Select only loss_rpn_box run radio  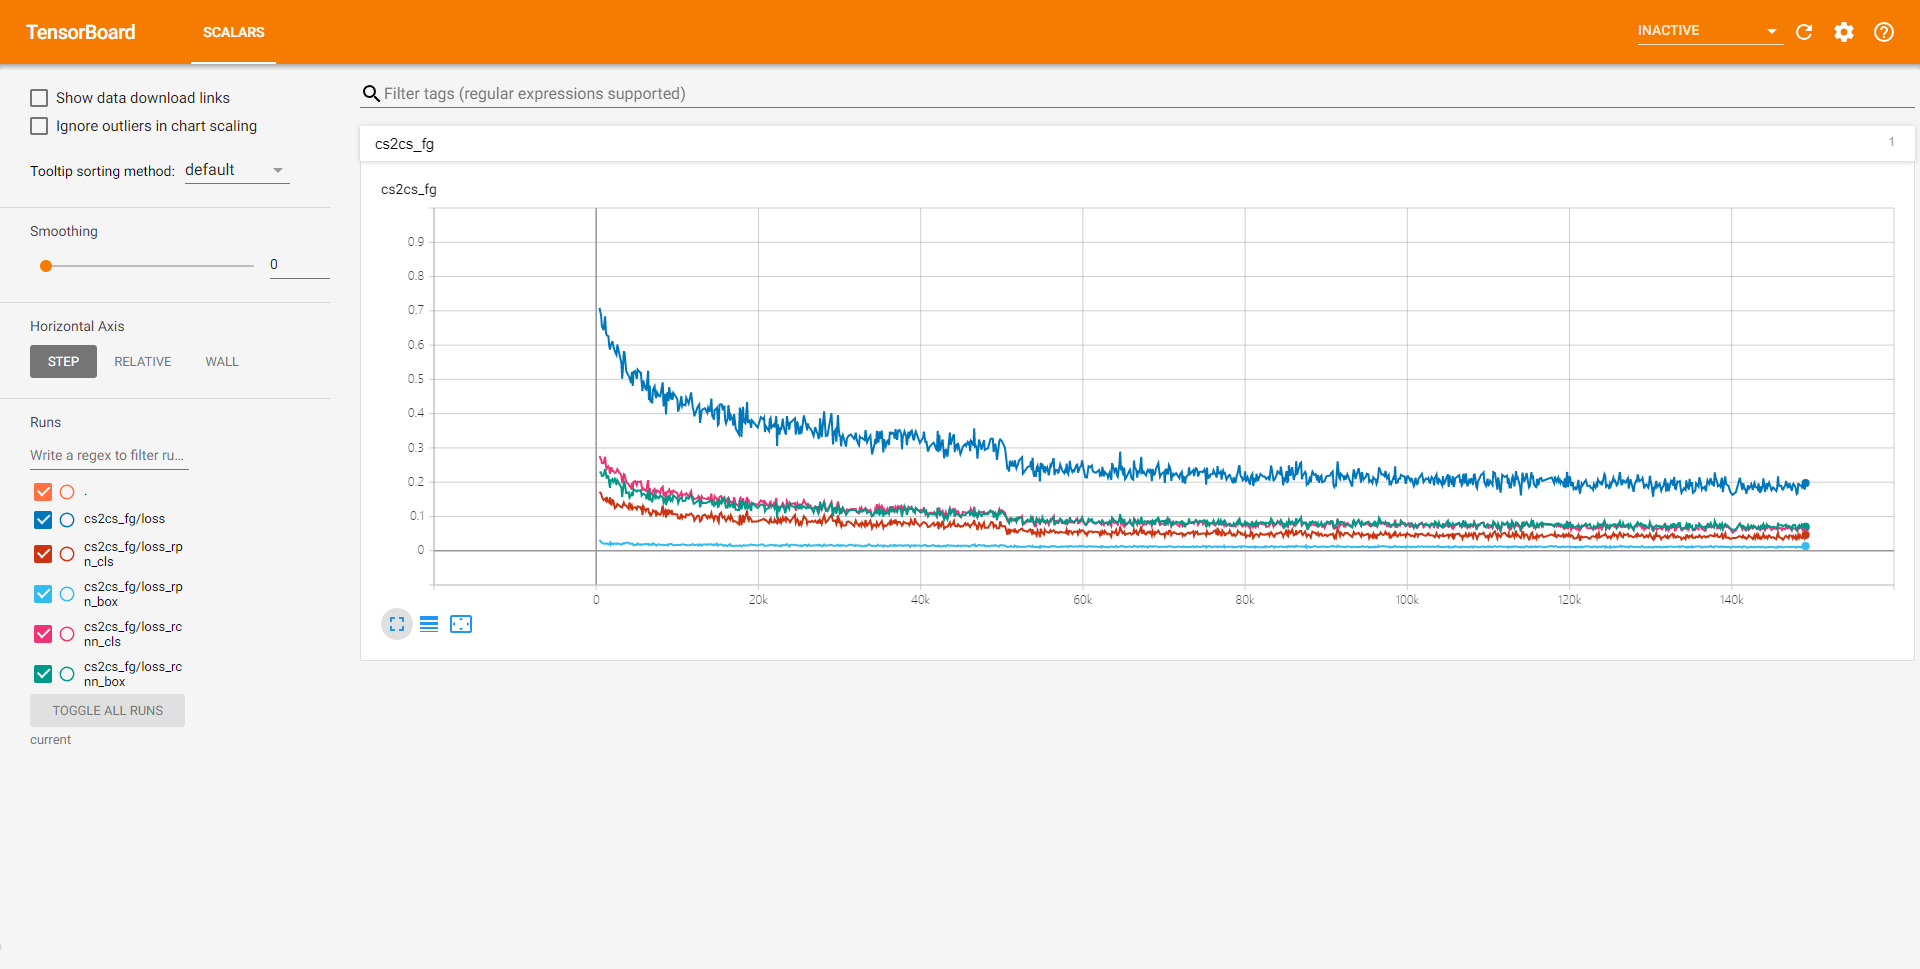point(67,594)
